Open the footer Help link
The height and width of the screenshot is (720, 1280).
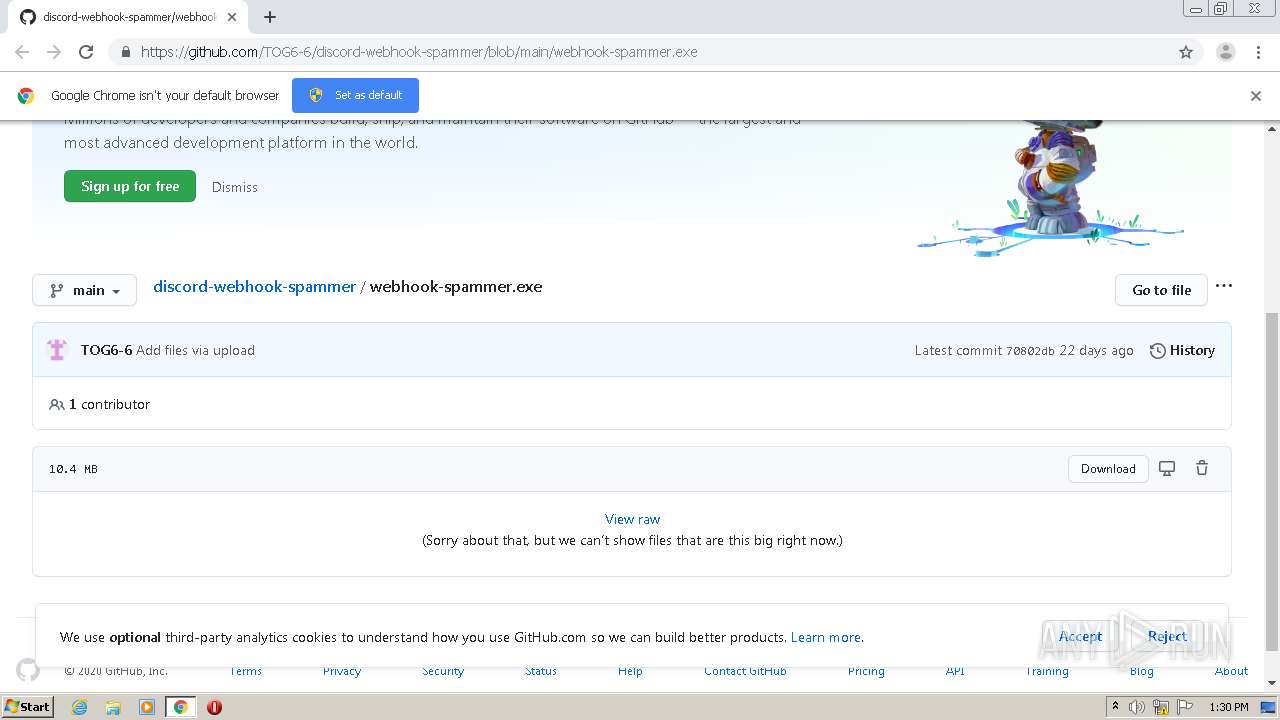(630, 671)
